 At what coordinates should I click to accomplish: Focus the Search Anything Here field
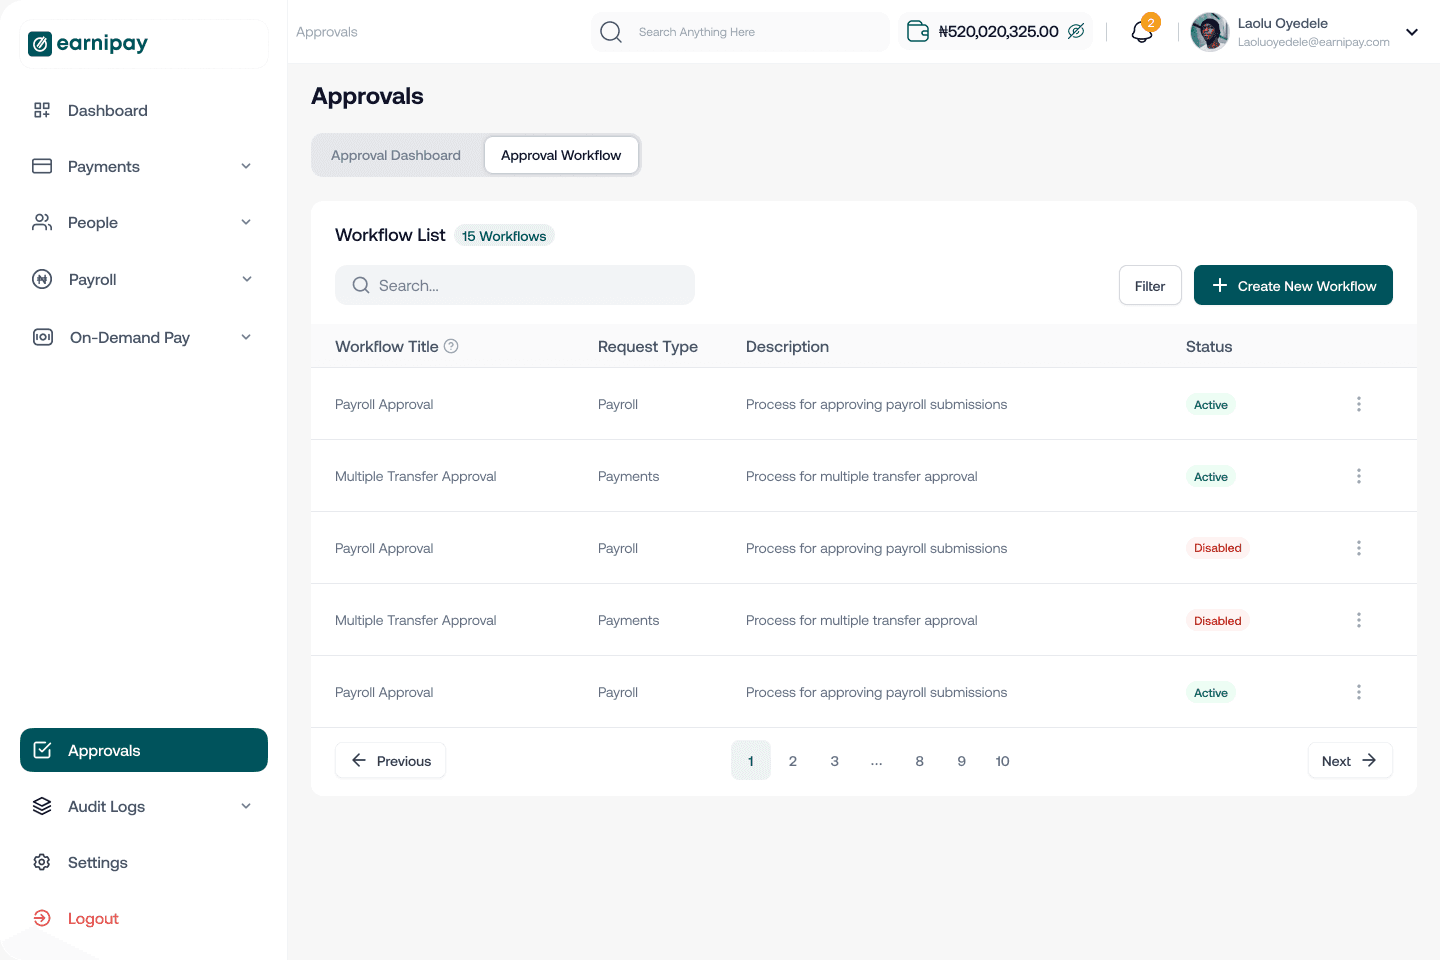pos(740,32)
